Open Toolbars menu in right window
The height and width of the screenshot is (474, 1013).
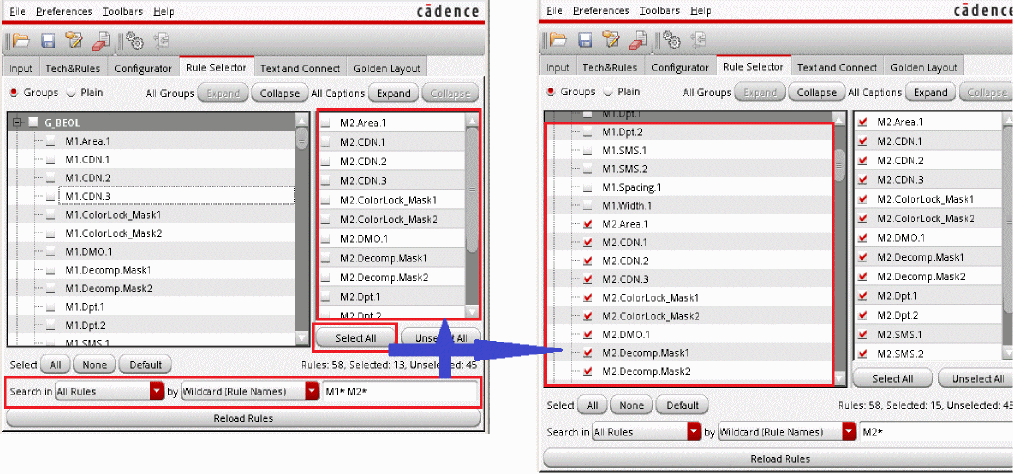tap(660, 11)
